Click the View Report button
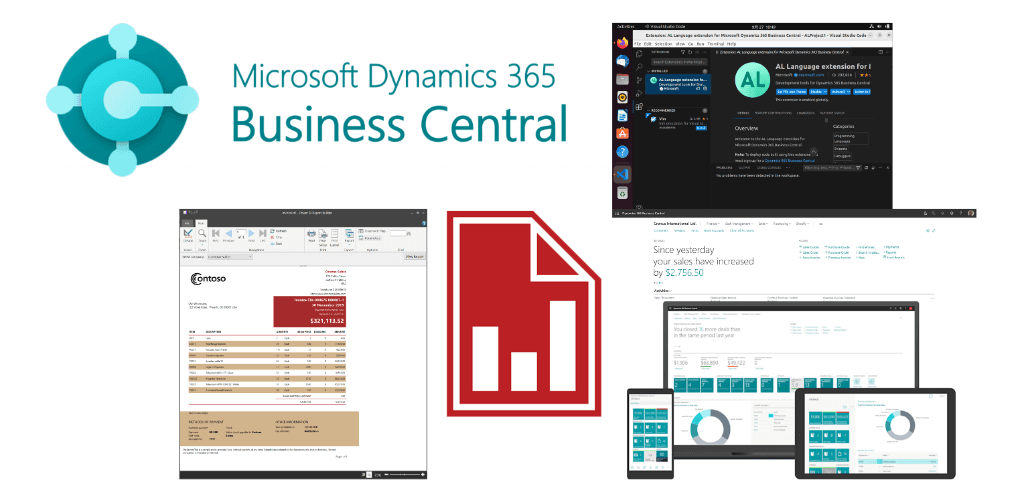Image resolution: width=1024 pixels, height=495 pixels. coord(415,257)
